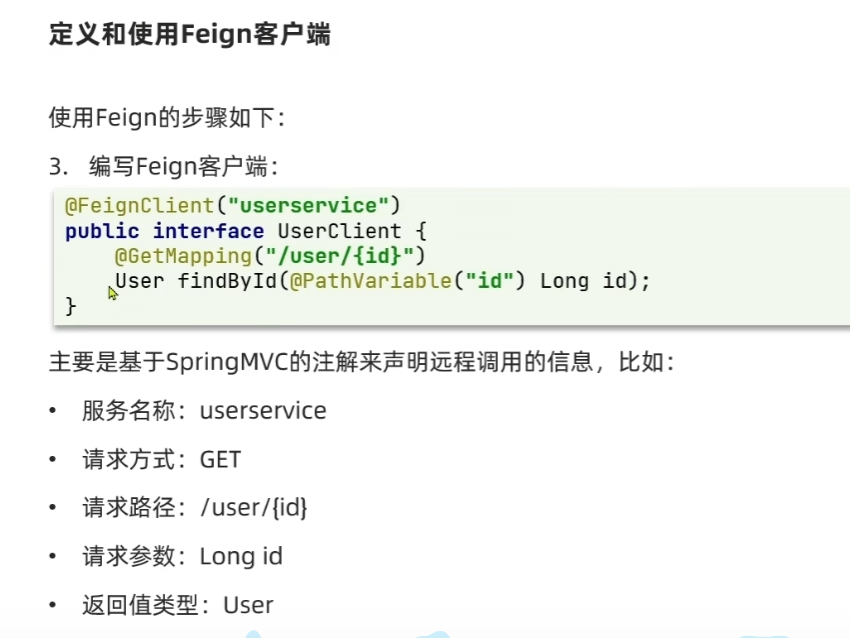Click the SpringMVC explanation paragraph
Screen dimensions: 850x638
360,361
